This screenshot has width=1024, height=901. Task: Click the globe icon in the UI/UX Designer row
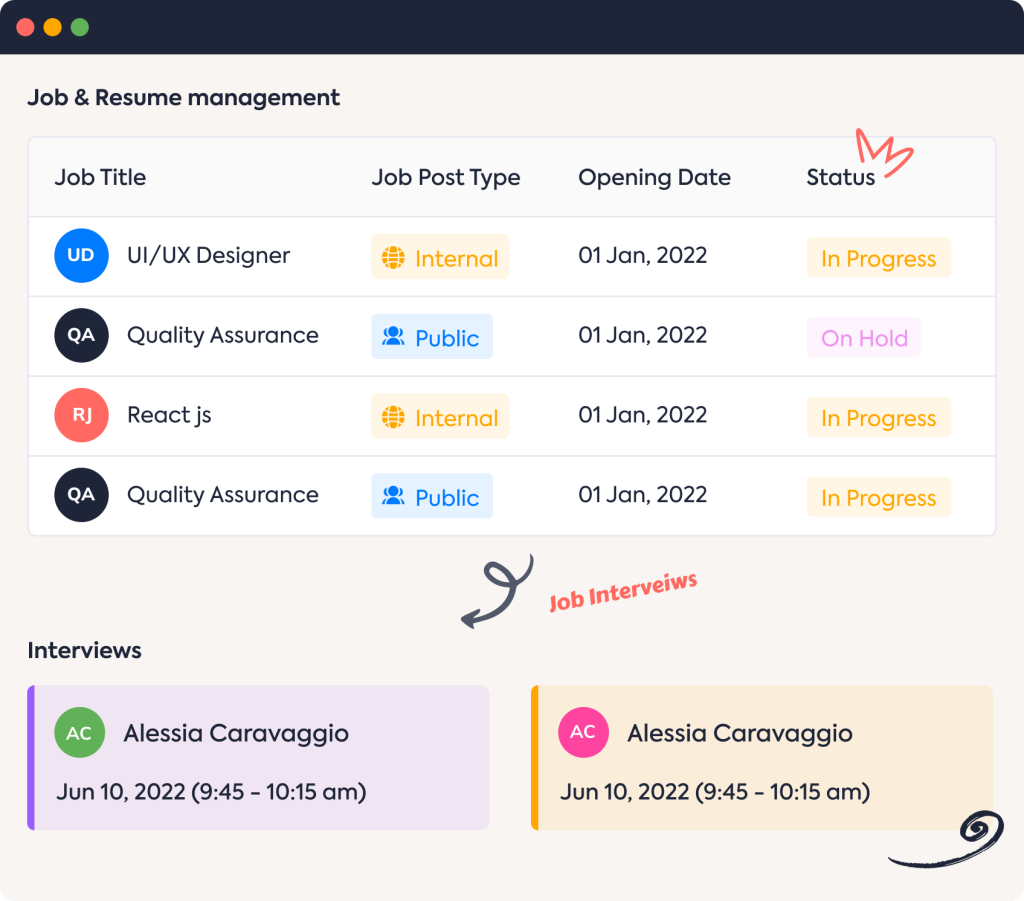393,258
